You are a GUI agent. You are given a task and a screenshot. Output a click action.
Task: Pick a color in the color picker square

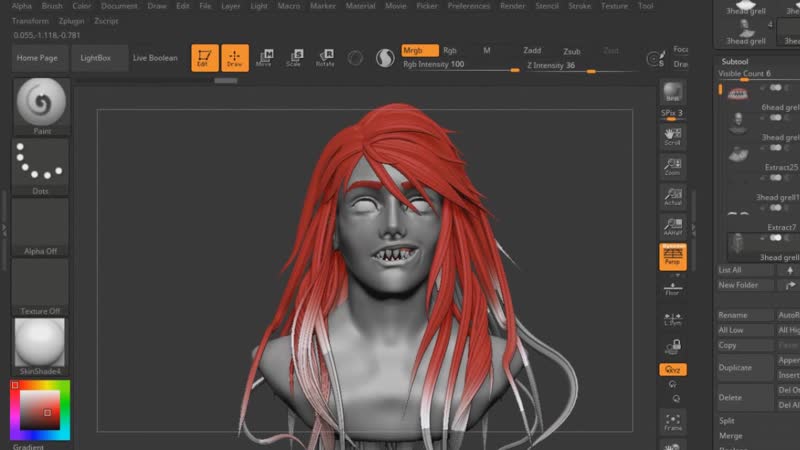(40, 410)
